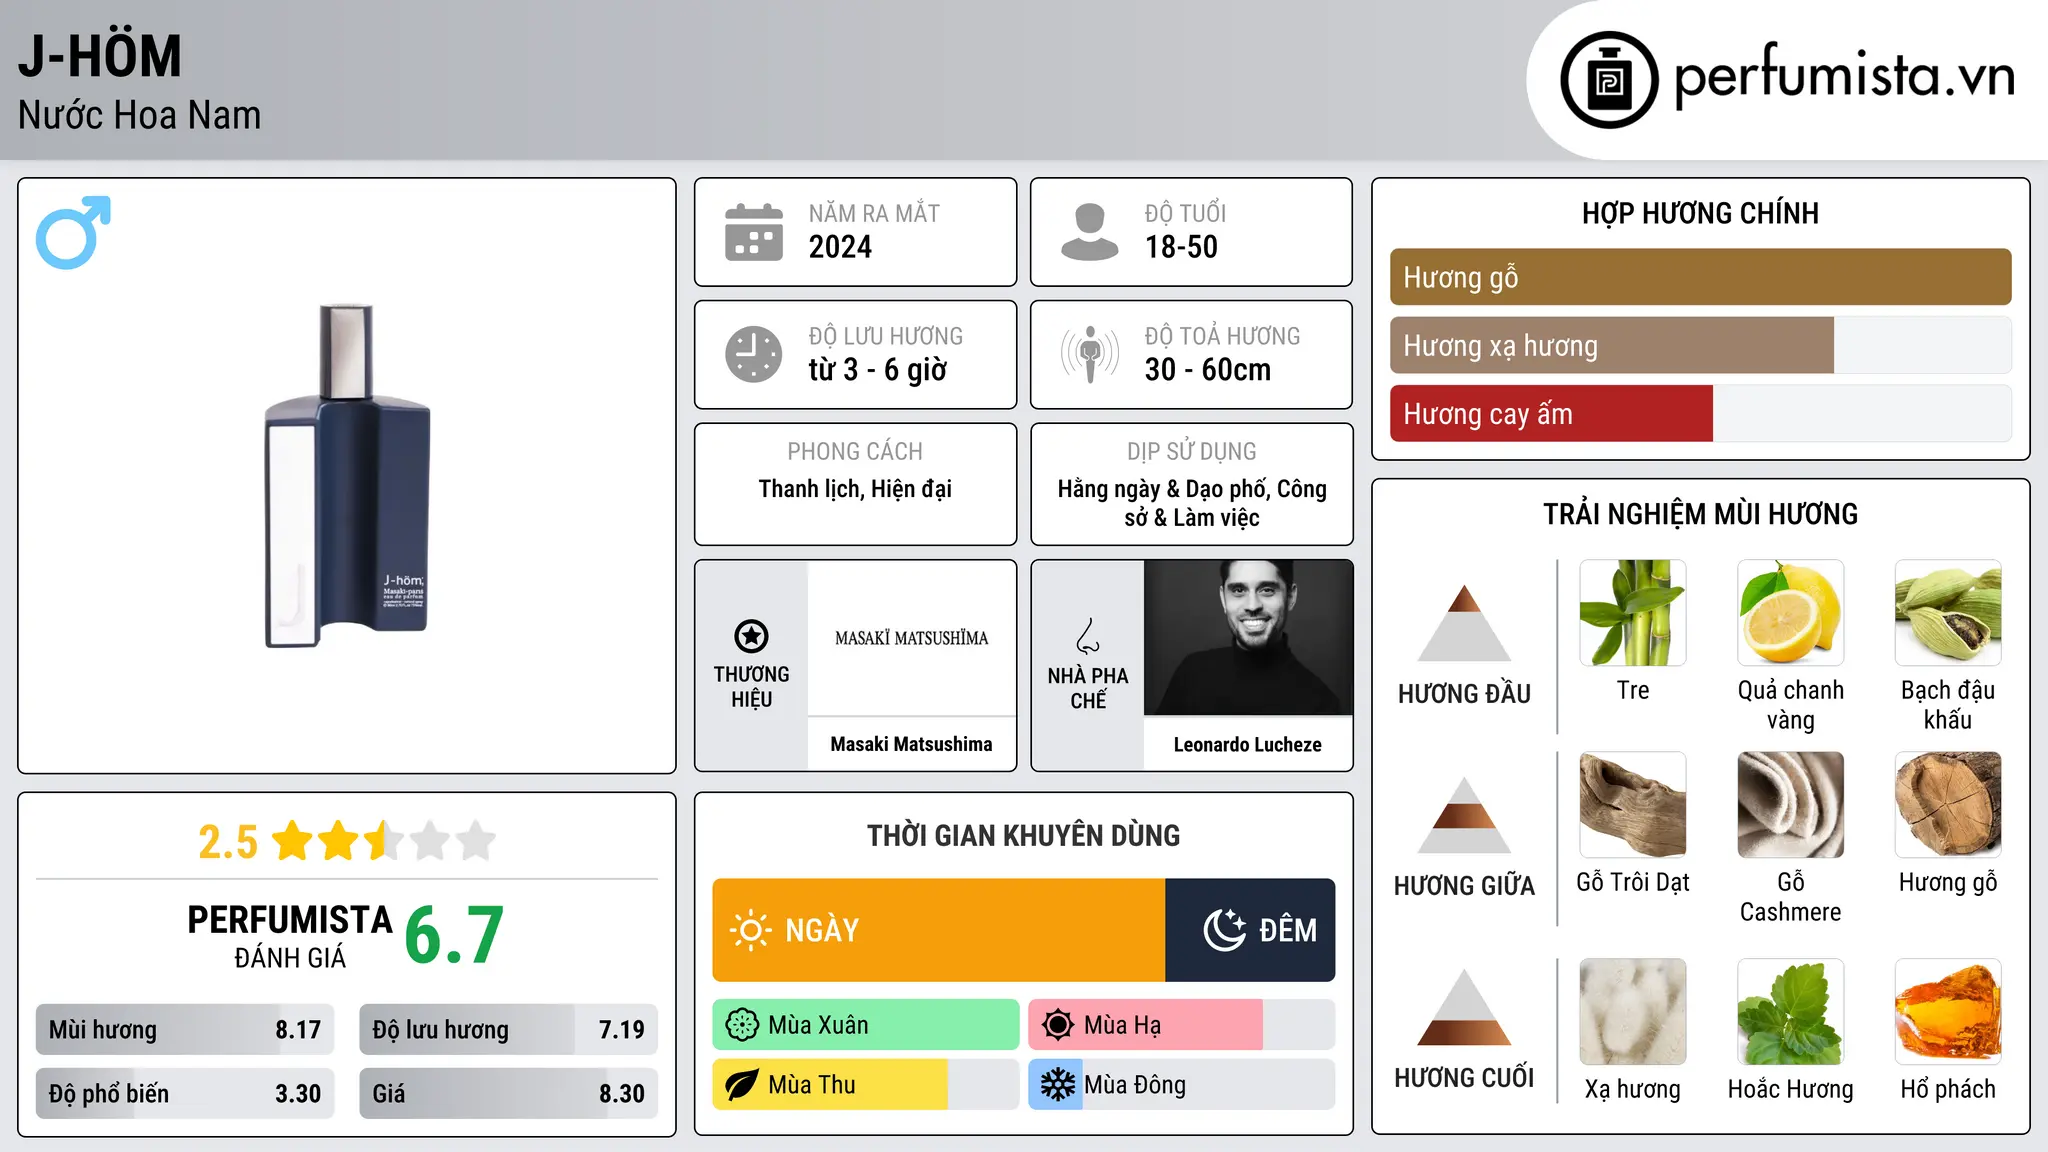This screenshot has height=1152, width=2048.
Task: Click the occasion text Hằng ngày & Dạo phố
Action: [1192, 503]
